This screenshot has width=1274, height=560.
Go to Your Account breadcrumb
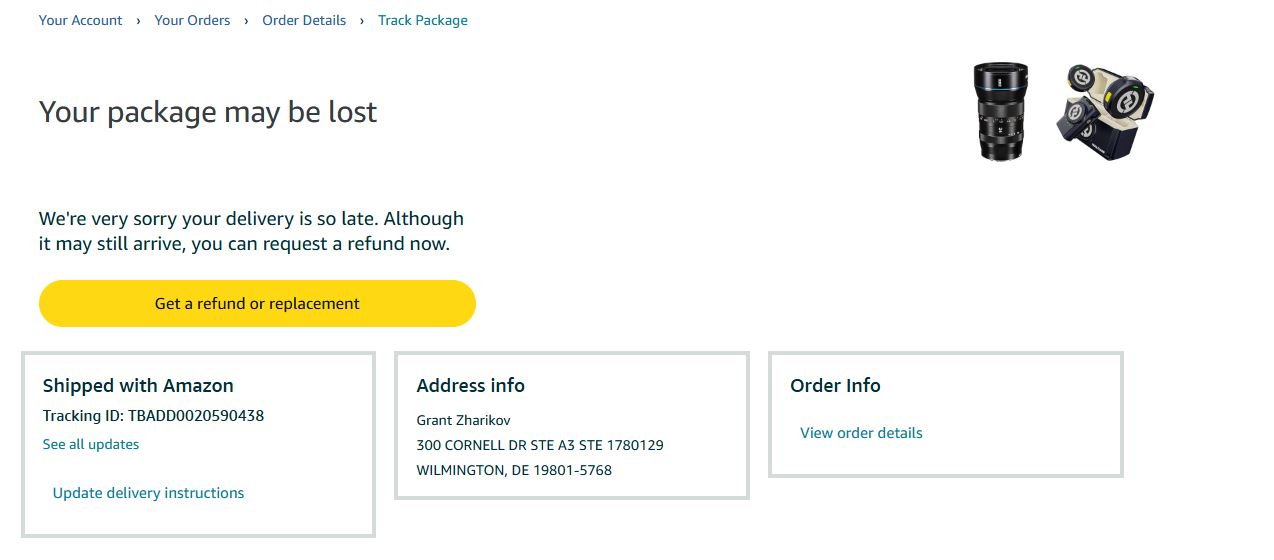(x=80, y=20)
